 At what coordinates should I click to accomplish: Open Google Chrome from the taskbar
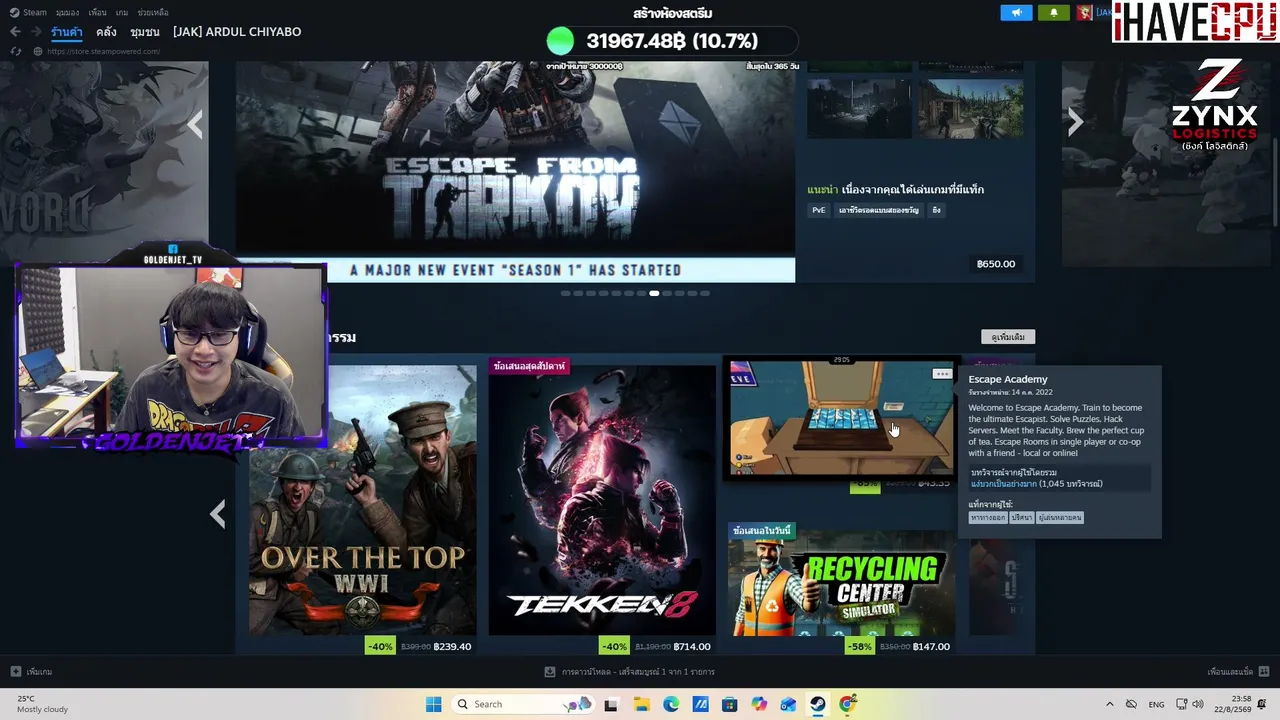tap(847, 704)
